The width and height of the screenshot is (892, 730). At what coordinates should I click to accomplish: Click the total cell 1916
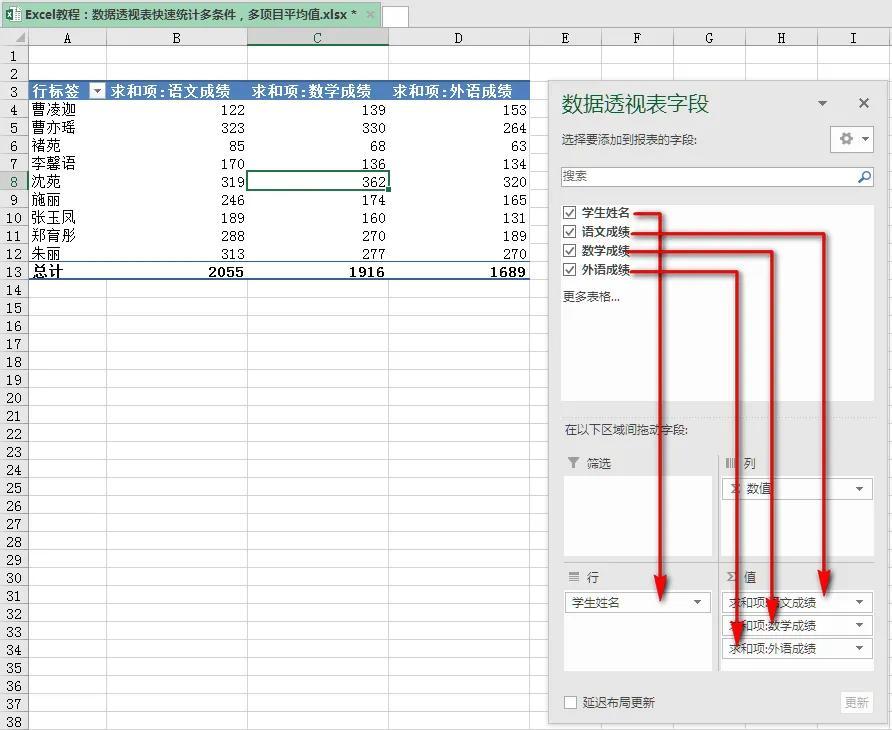tap(317, 271)
